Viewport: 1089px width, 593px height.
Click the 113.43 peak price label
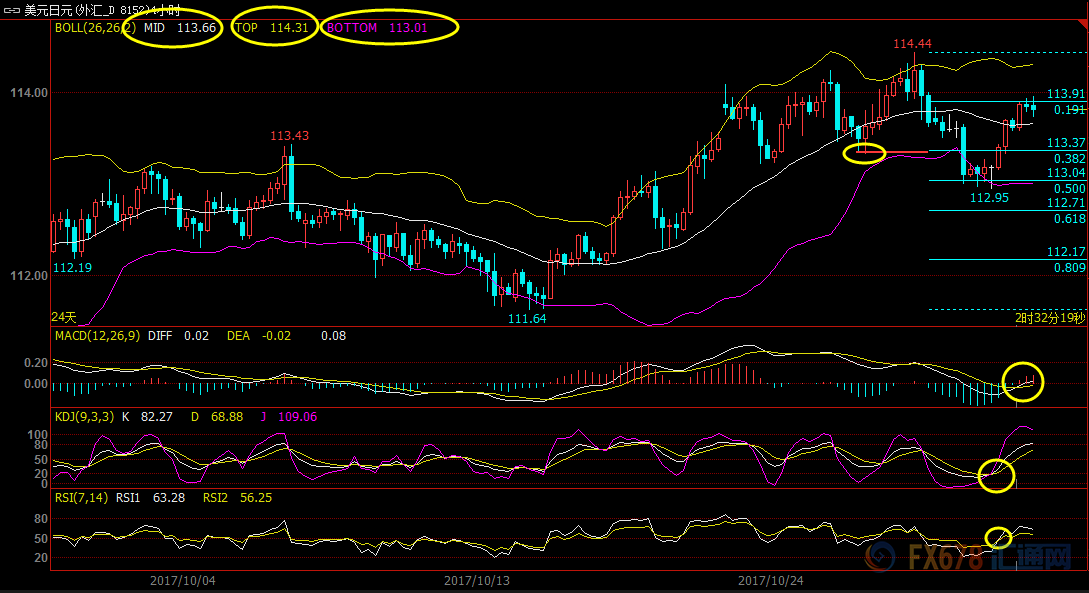[x=289, y=136]
